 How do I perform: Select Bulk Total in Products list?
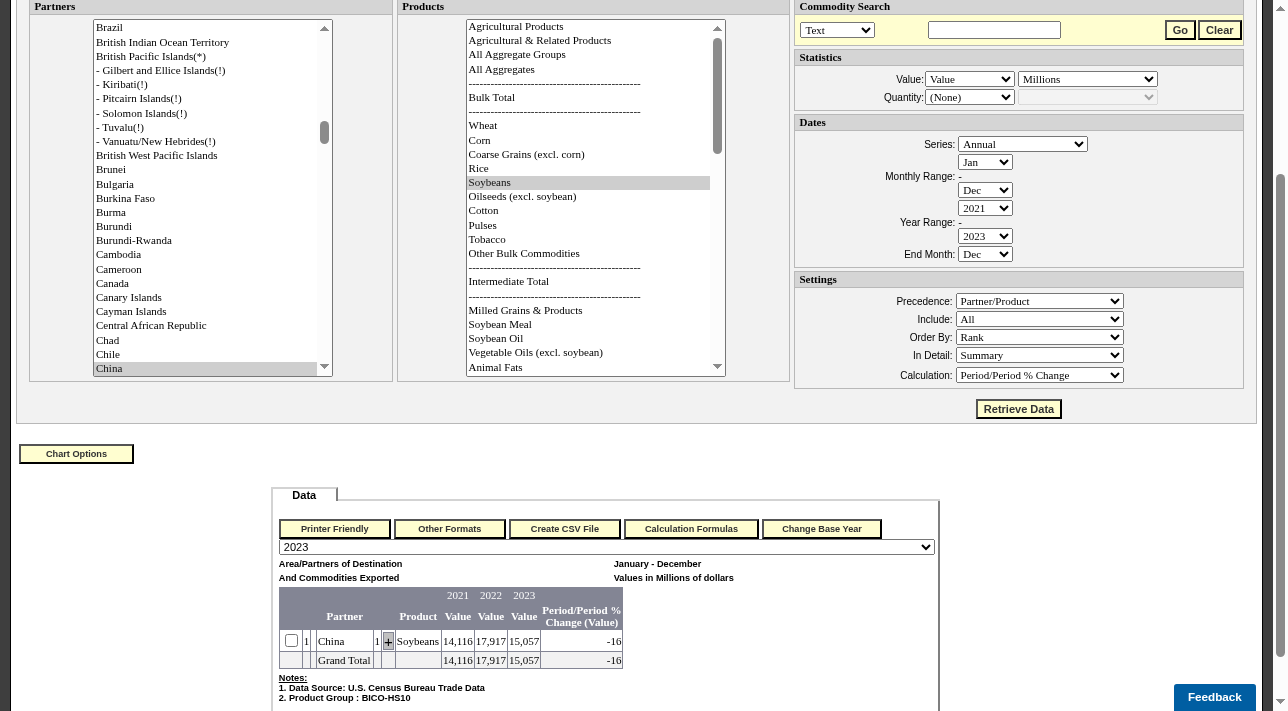tap(588, 98)
